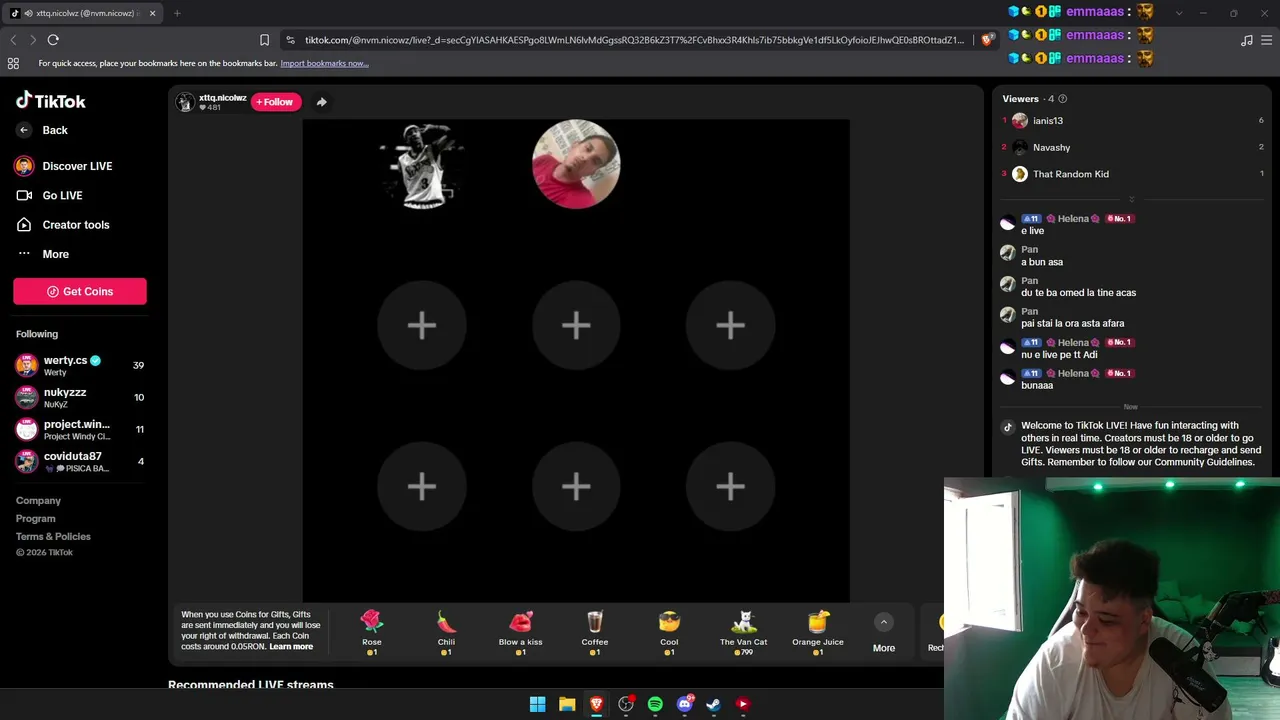
Task: Expand the viewers list with double chevron
Action: (1132, 199)
